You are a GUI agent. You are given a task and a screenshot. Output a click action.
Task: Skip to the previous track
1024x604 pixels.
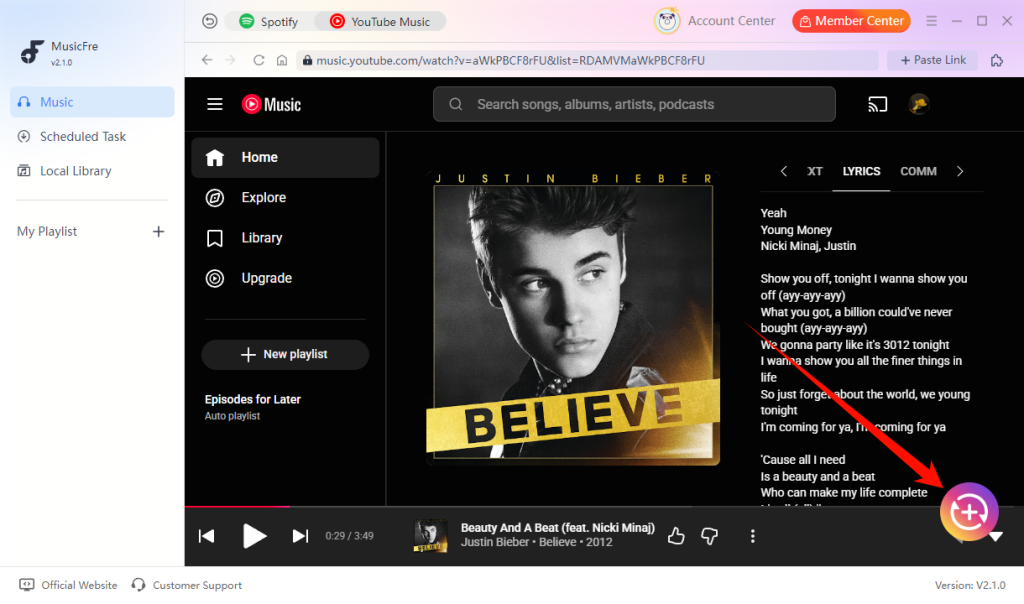click(206, 536)
